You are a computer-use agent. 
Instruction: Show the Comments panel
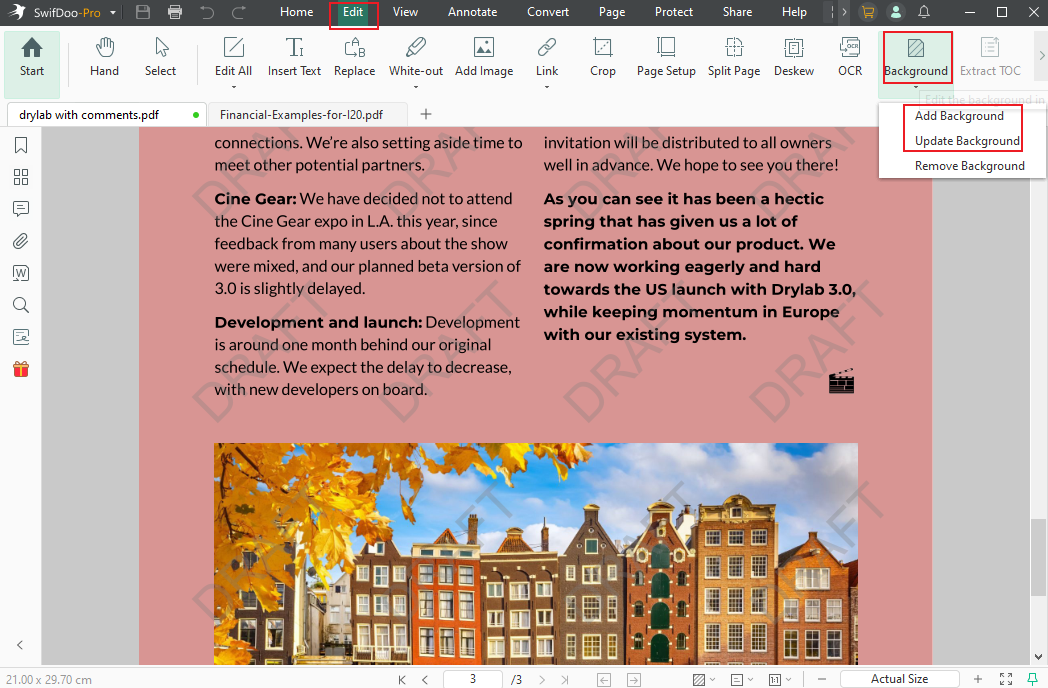20,209
